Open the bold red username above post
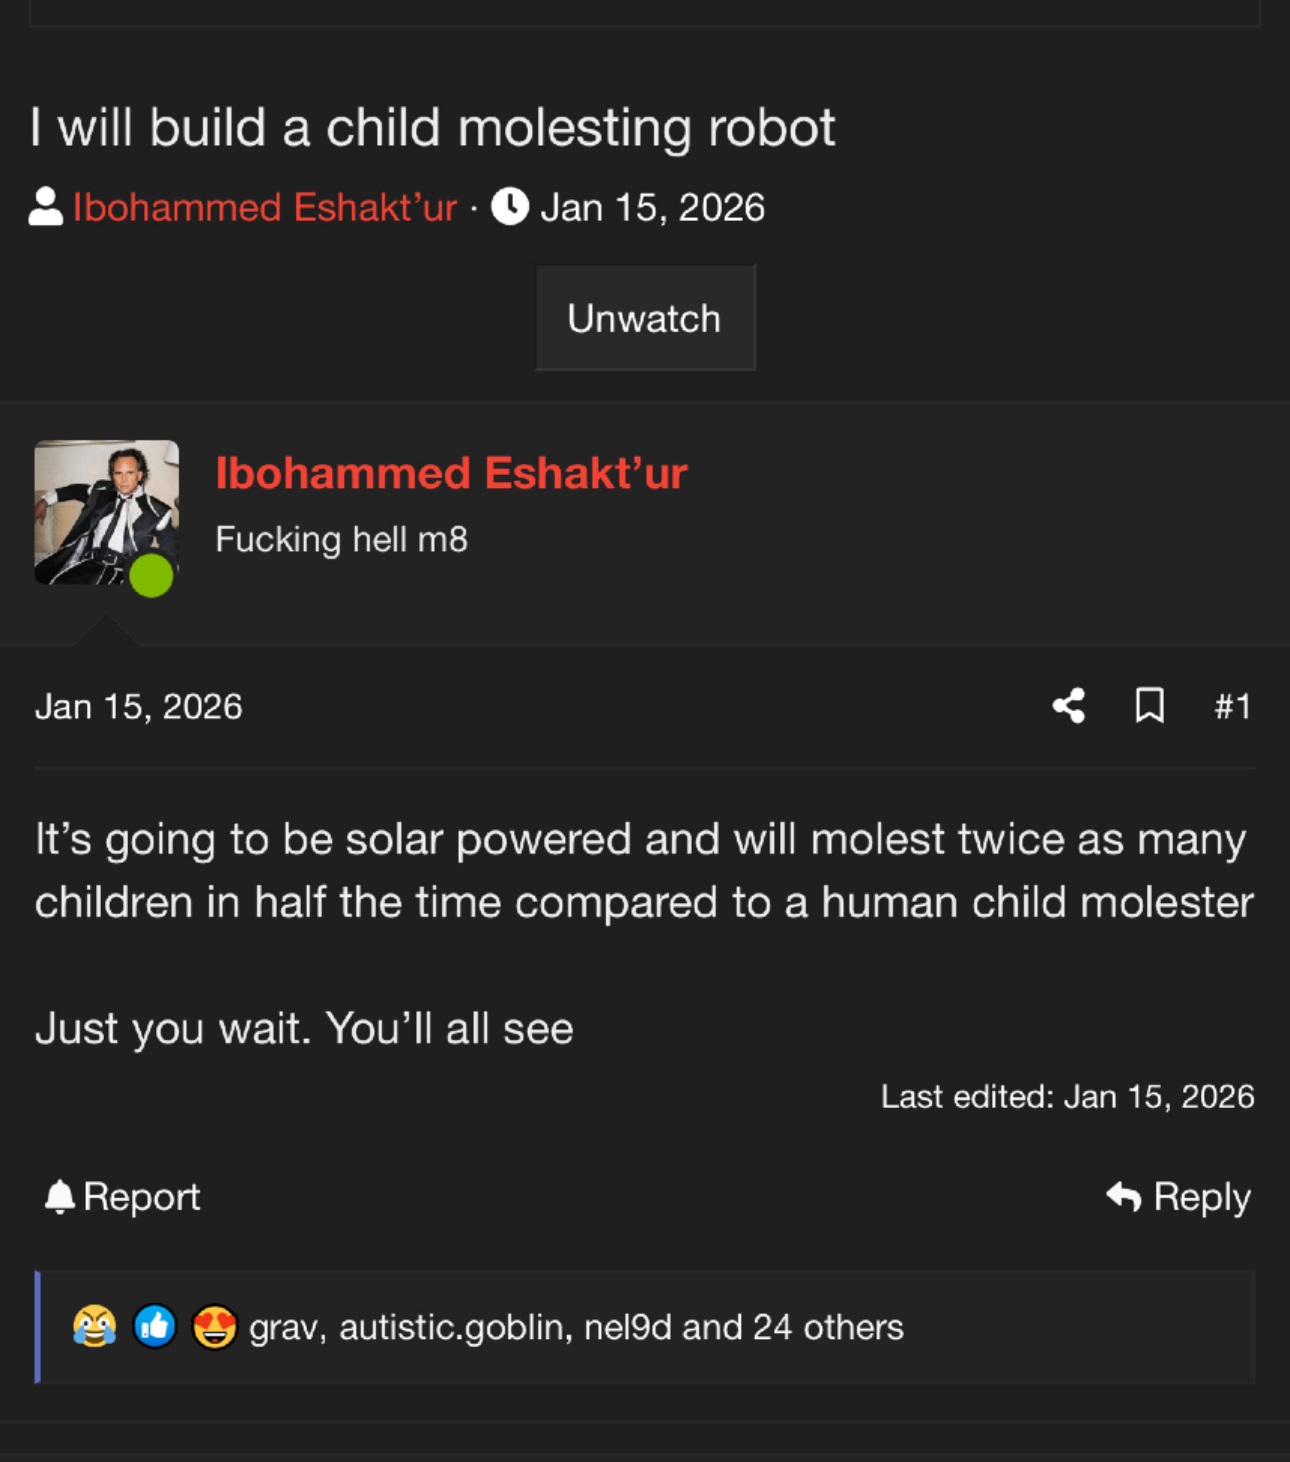The width and height of the screenshot is (1290, 1462). tap(451, 473)
